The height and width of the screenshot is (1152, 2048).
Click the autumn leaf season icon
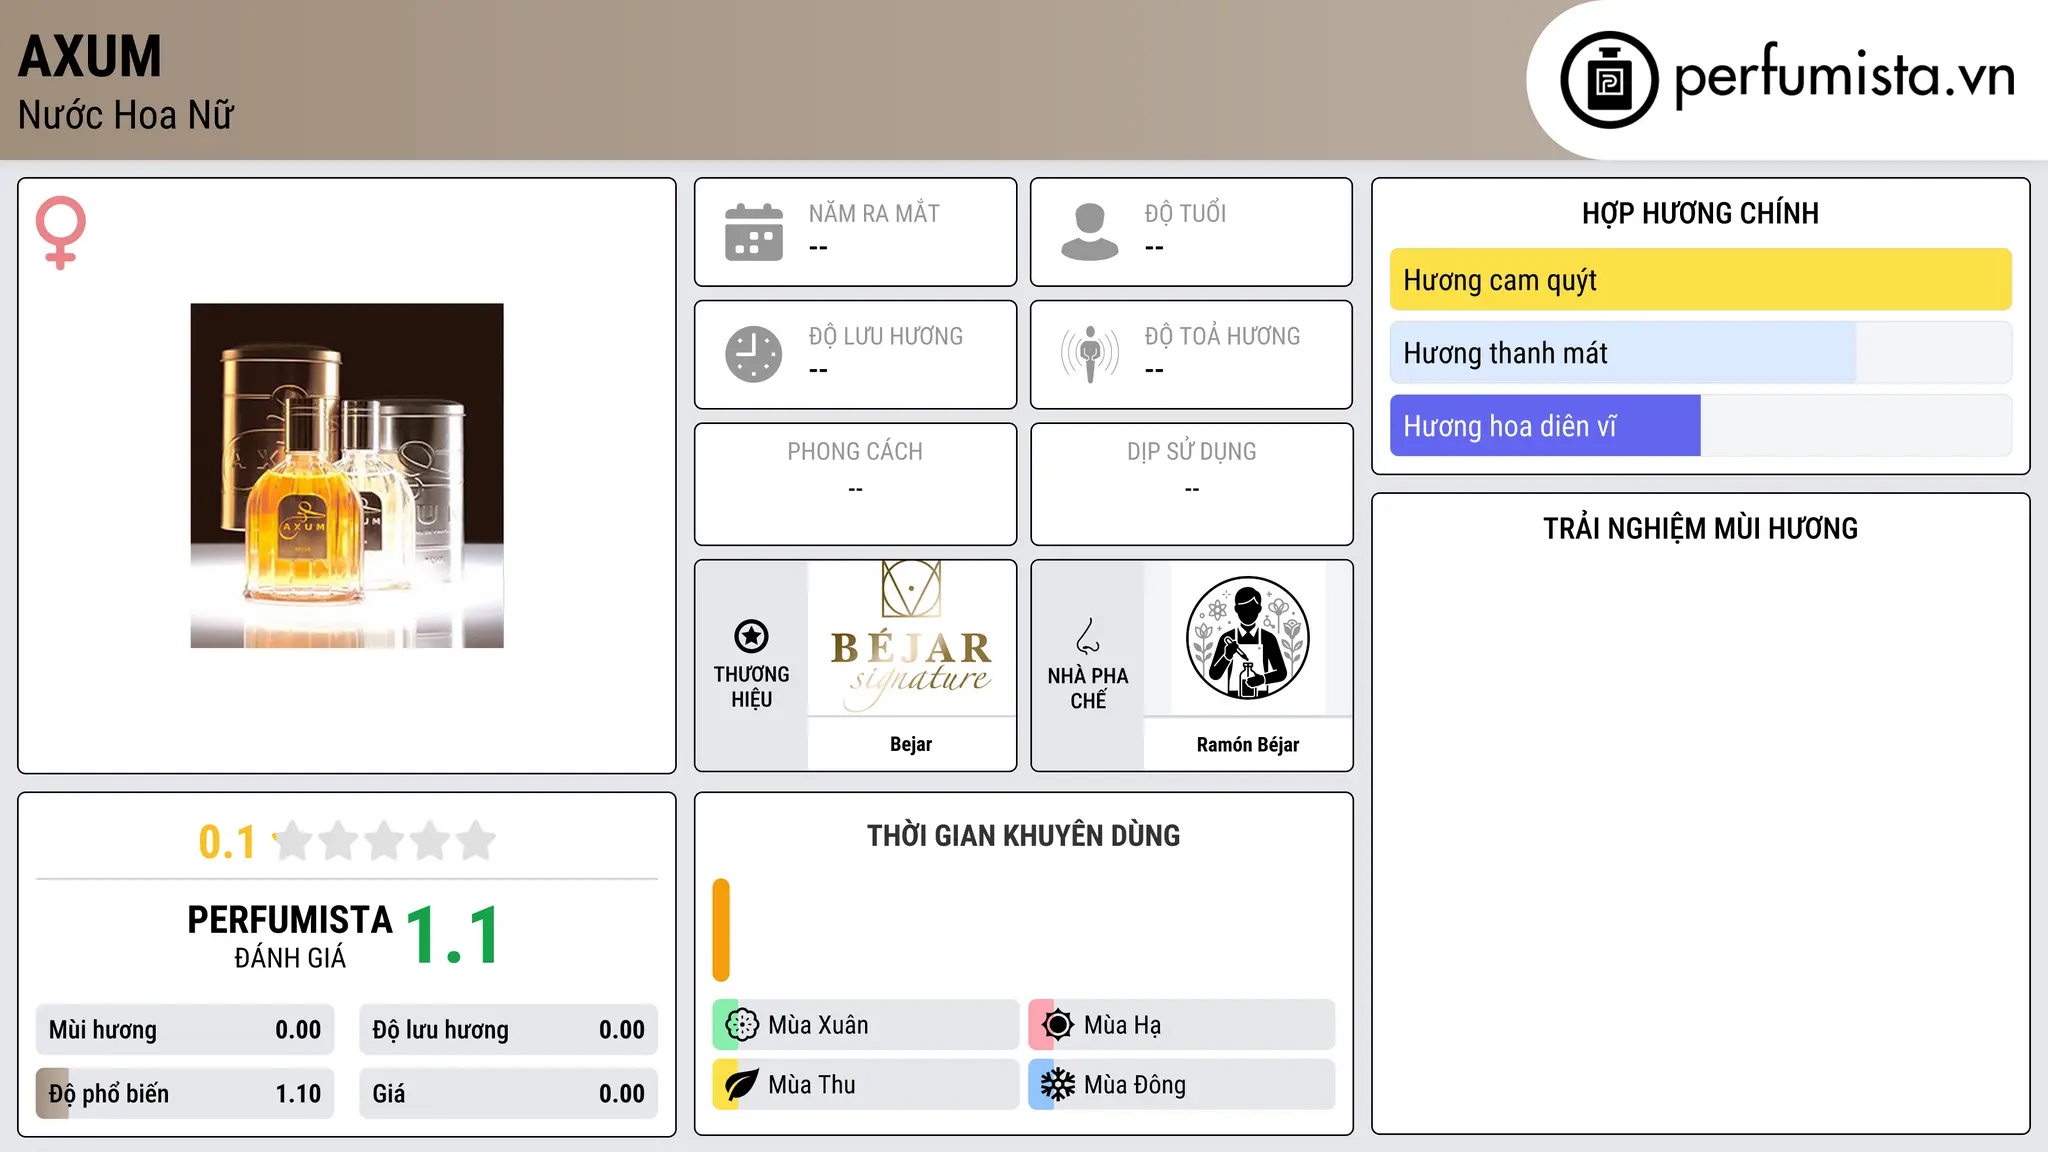click(x=742, y=1085)
